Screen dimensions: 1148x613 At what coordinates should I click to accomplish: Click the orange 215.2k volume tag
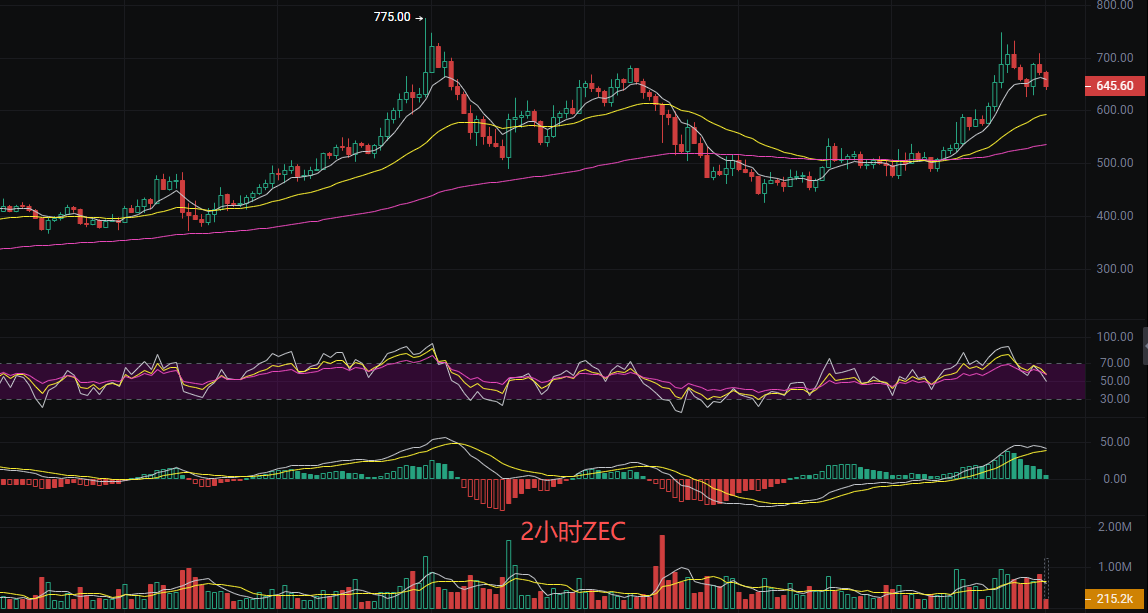tap(1114, 599)
